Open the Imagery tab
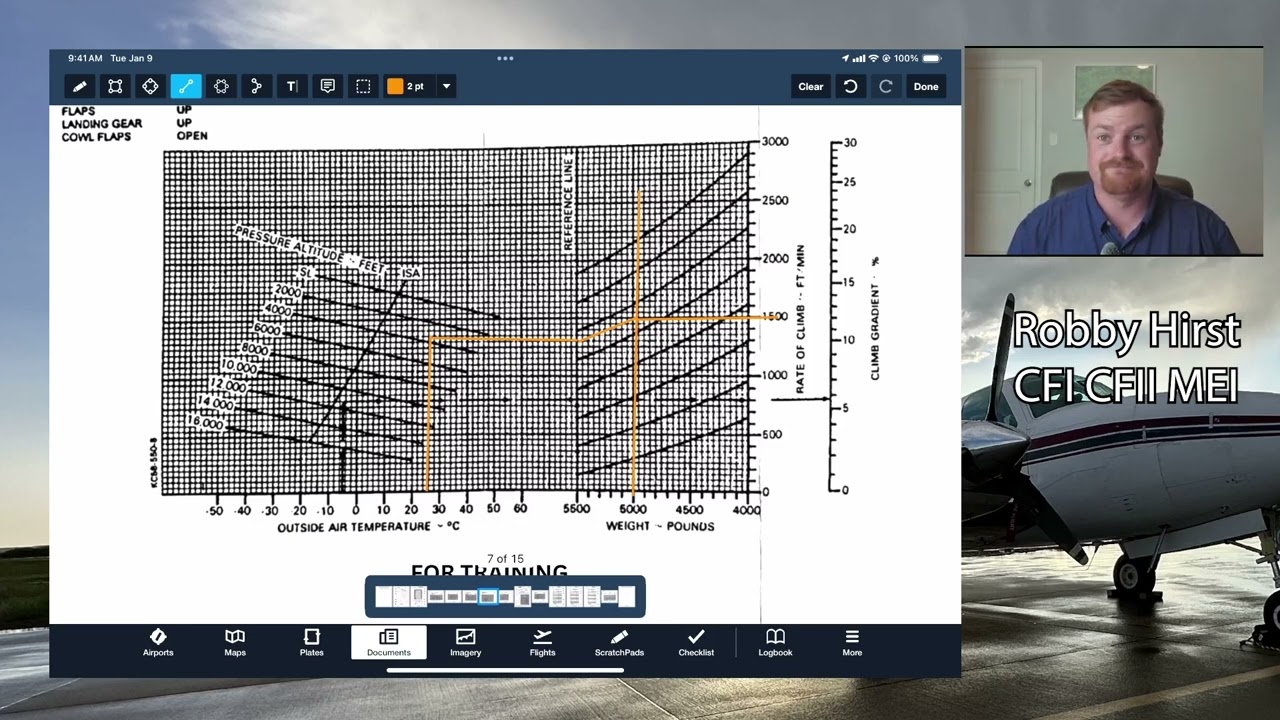Image resolution: width=1280 pixels, height=720 pixels. [465, 642]
